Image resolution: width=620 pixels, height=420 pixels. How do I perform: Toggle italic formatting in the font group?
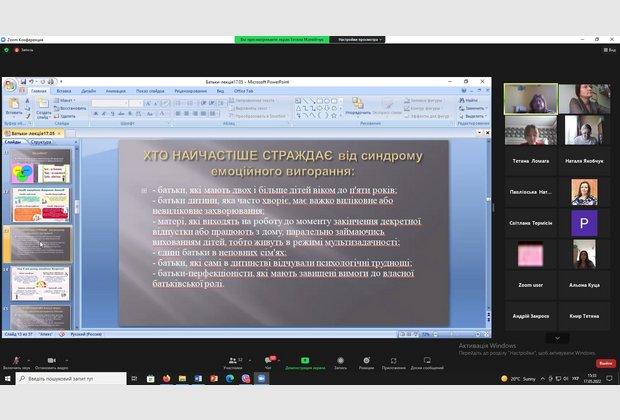[x=104, y=114]
